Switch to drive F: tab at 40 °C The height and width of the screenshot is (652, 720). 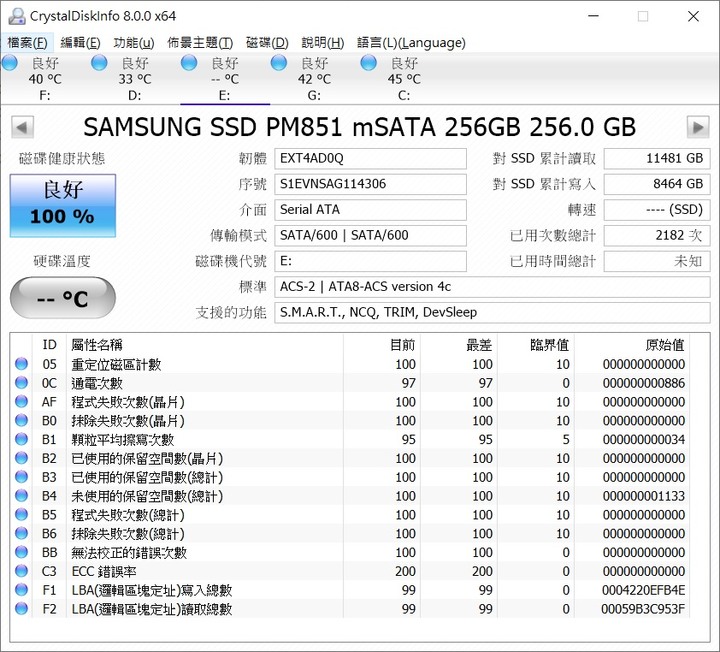click(x=45, y=79)
